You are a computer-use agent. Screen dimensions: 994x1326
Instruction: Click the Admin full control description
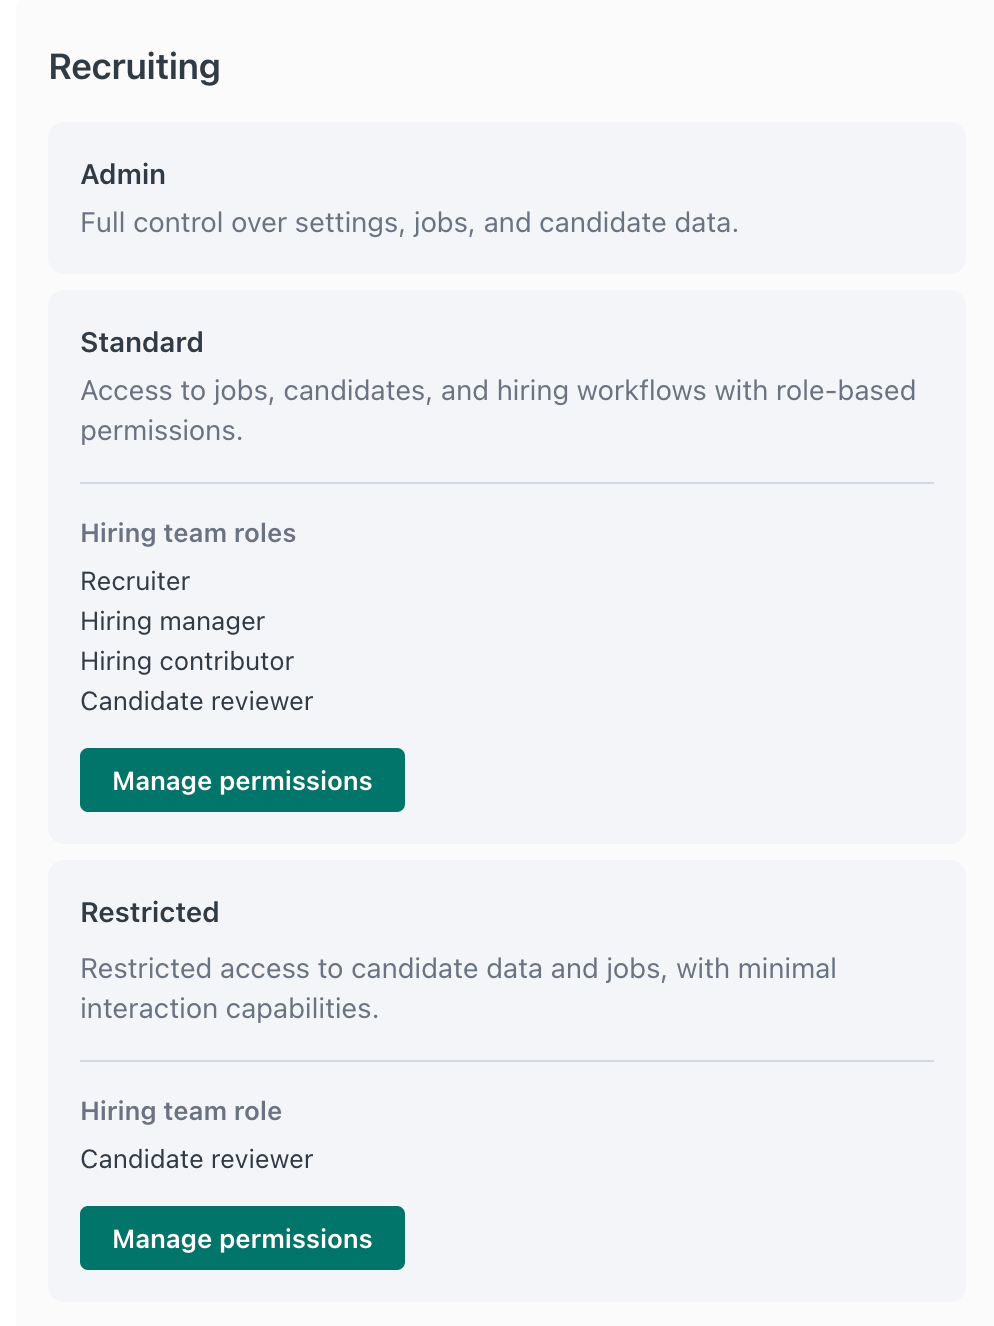click(409, 222)
